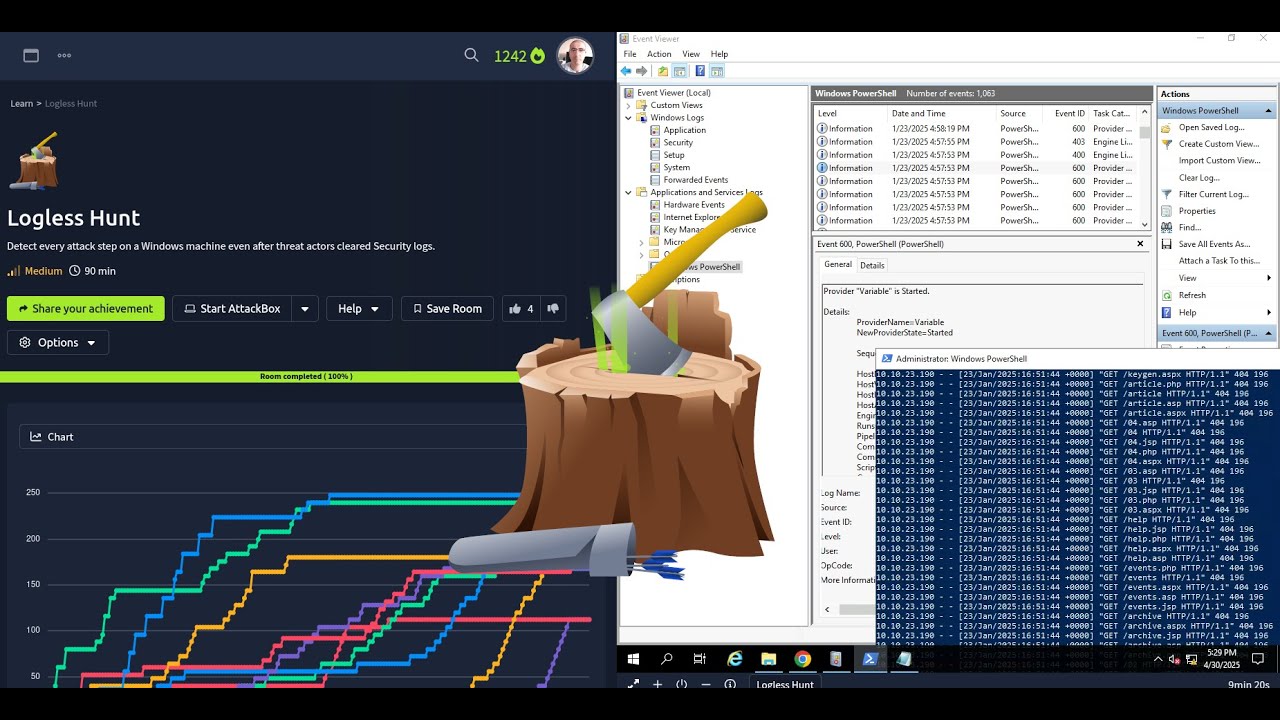Click the info icon in VM control bar
The width and height of the screenshot is (1280, 720).
click(x=730, y=684)
